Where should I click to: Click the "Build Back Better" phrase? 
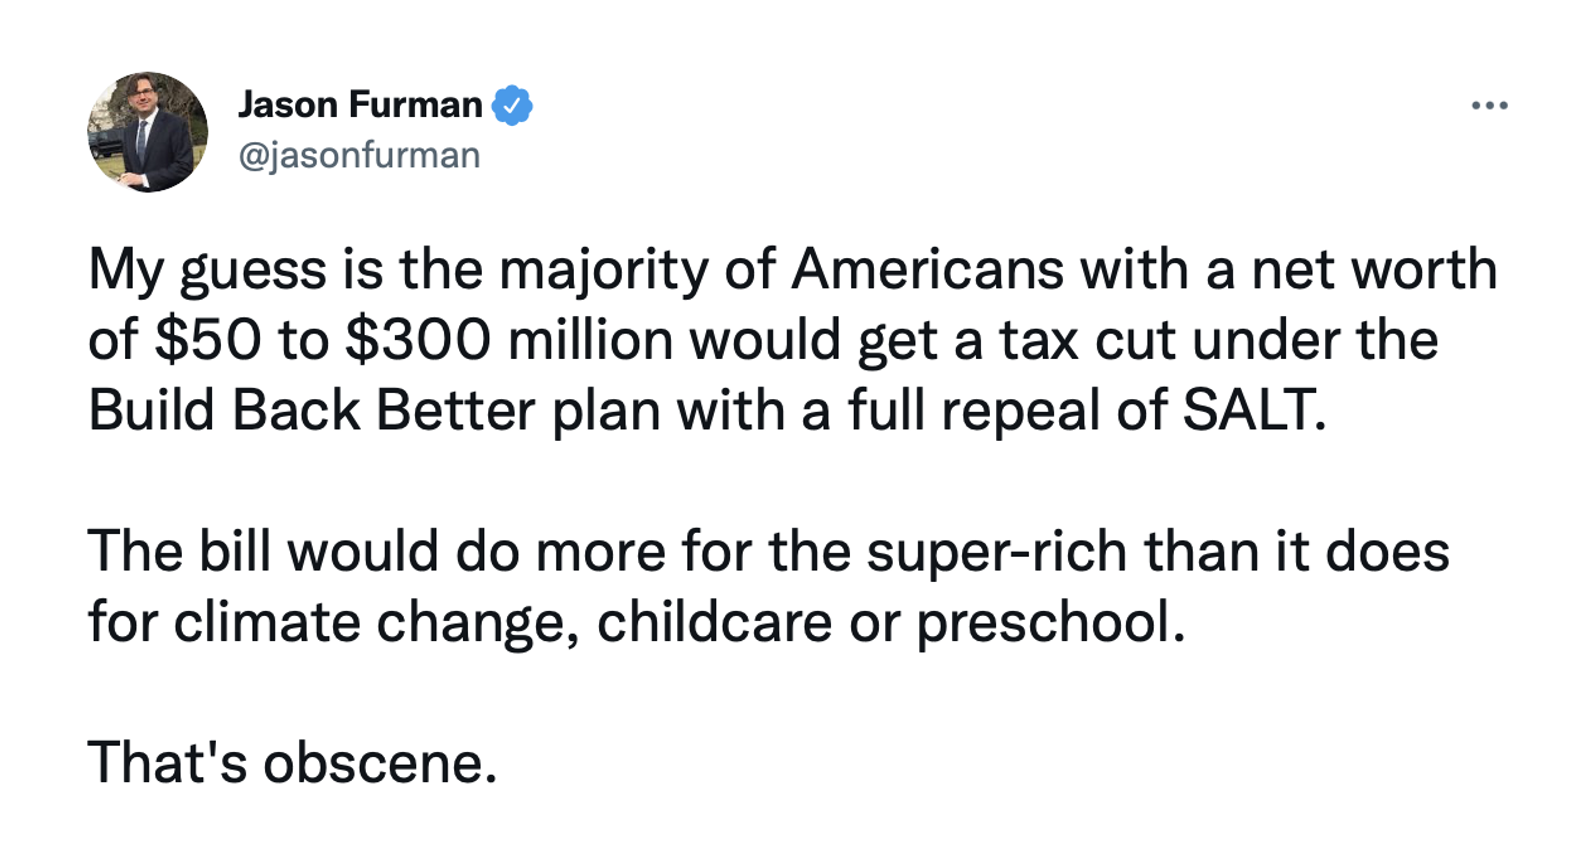pyautogui.click(x=311, y=410)
